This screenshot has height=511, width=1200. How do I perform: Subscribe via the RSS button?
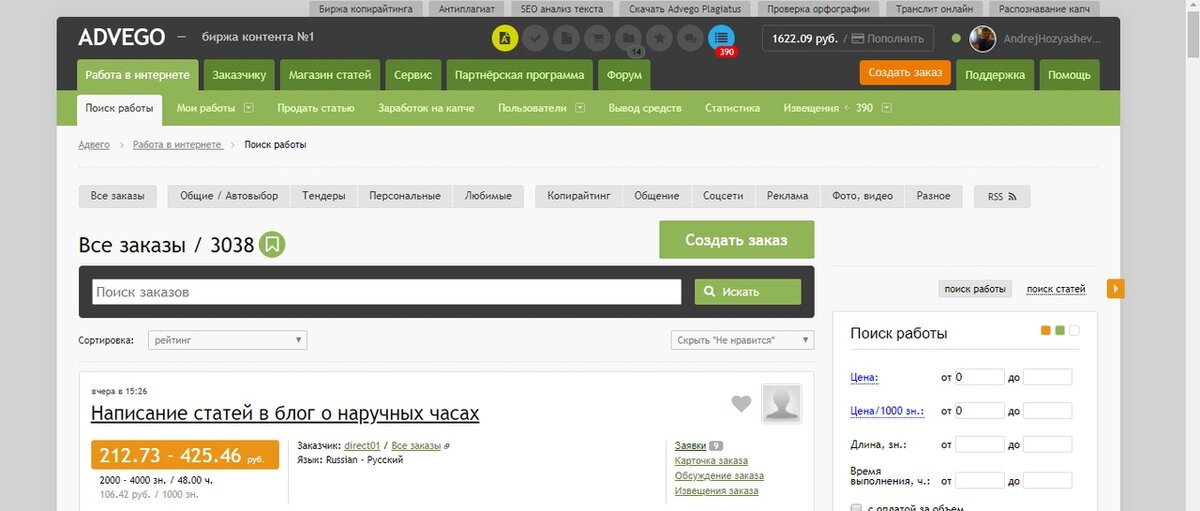(1002, 196)
